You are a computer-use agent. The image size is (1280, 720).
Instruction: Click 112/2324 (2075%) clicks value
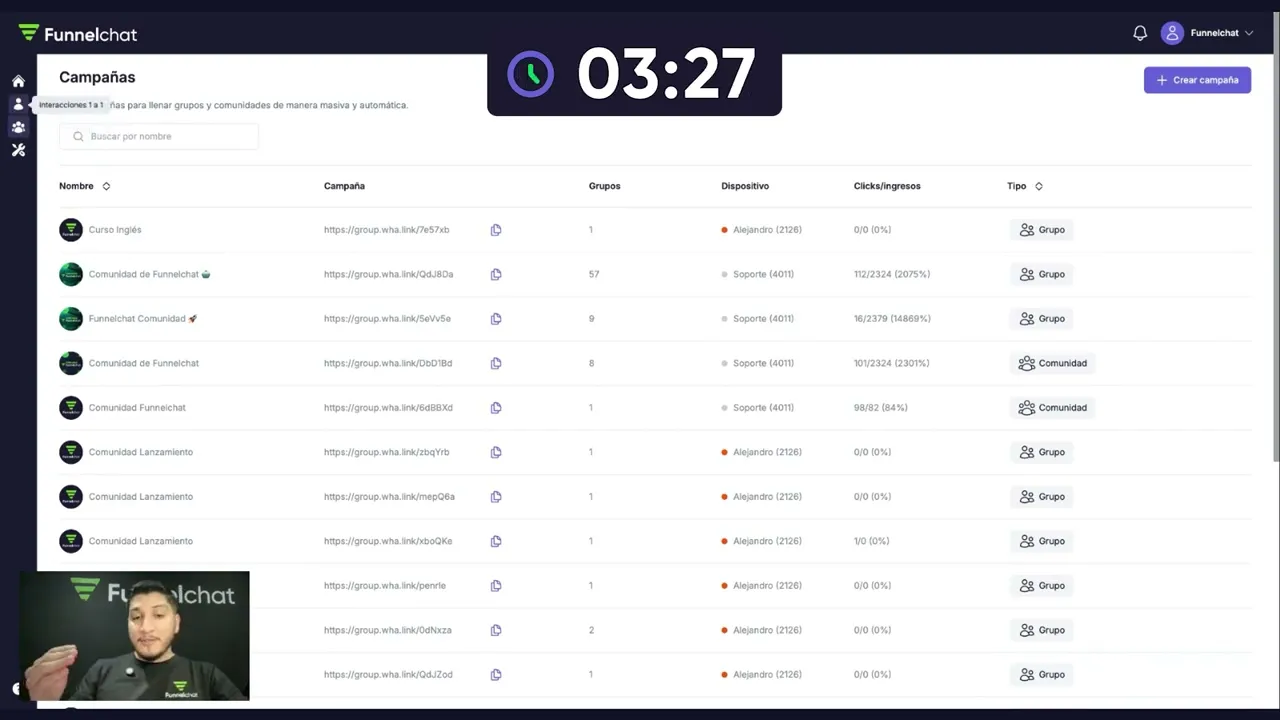tap(892, 274)
